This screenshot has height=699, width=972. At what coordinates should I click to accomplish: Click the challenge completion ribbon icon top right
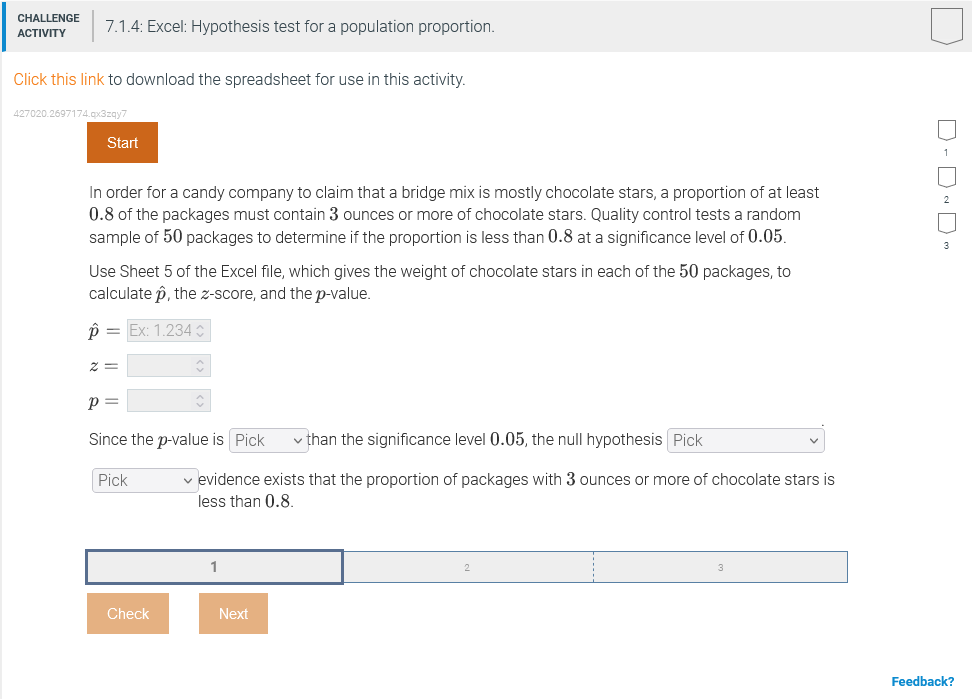coord(946,24)
